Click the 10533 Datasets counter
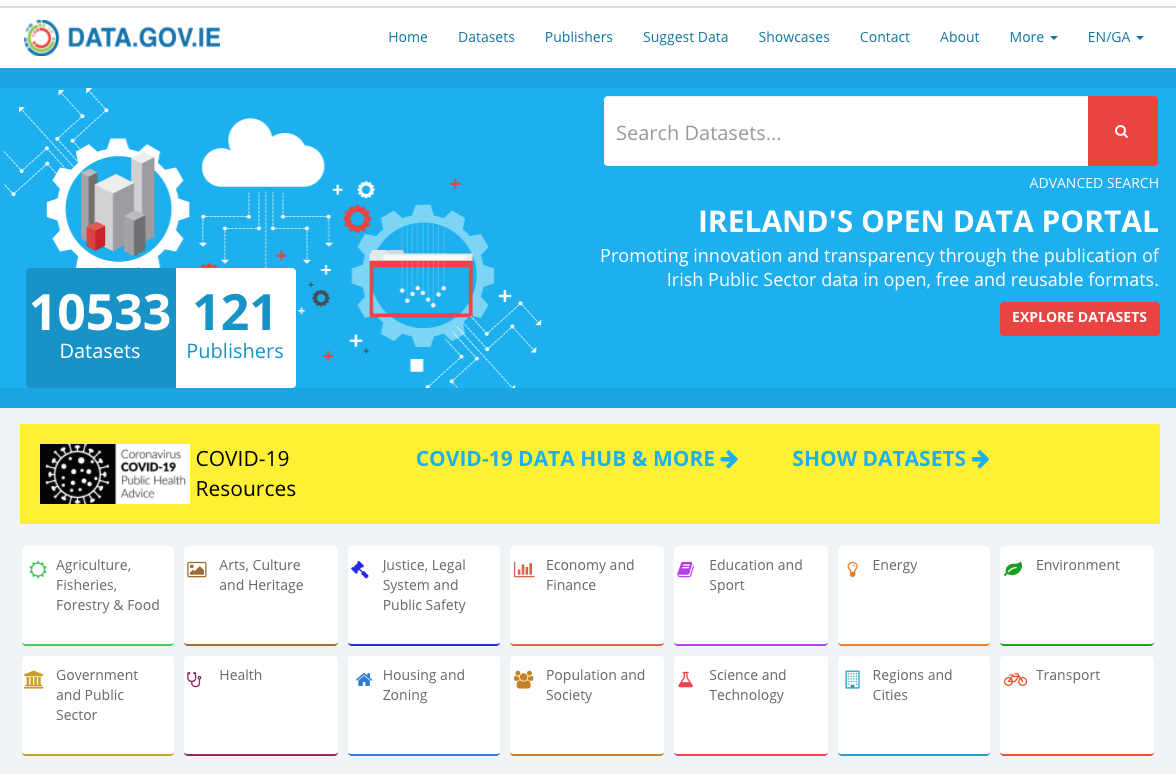 pos(100,328)
